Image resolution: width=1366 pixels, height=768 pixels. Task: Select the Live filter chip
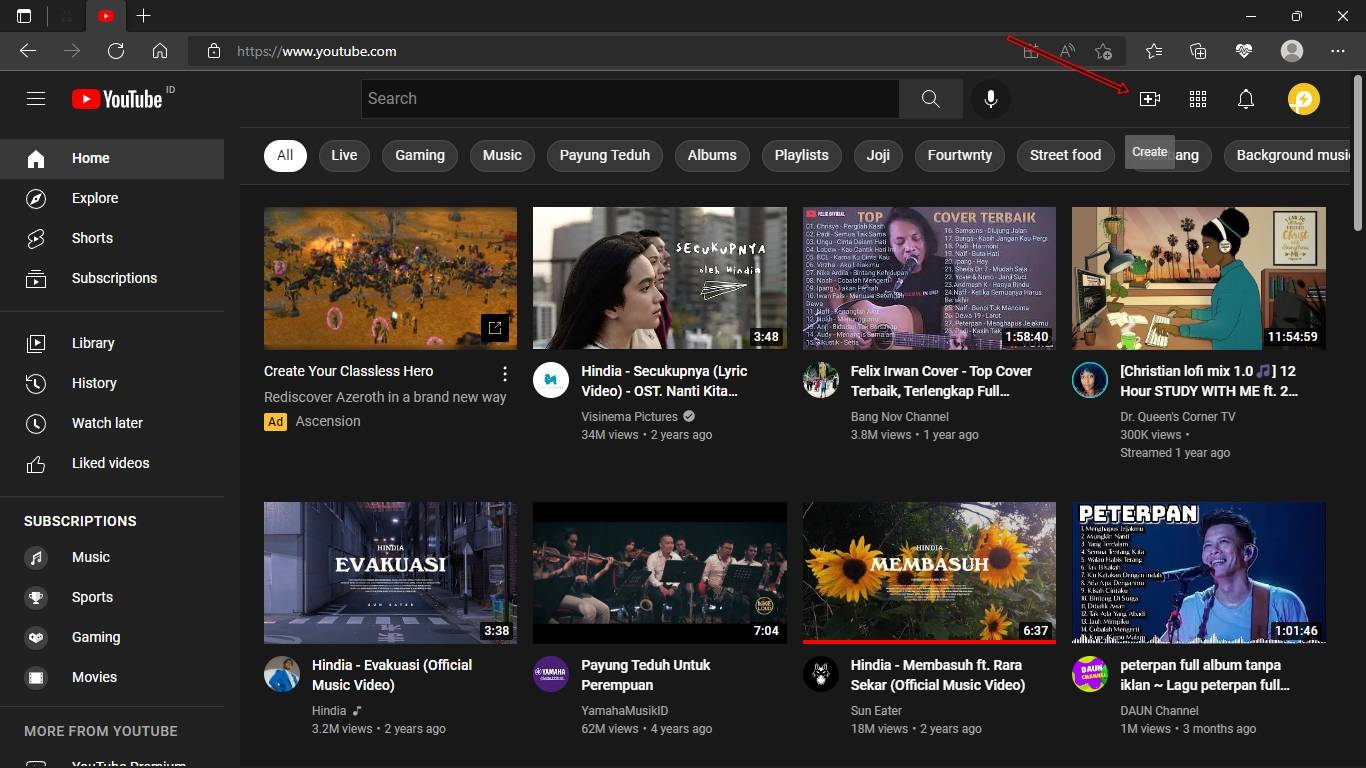click(344, 155)
